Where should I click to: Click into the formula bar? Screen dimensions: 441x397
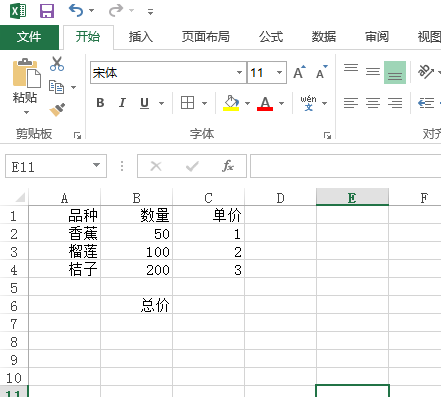345,166
